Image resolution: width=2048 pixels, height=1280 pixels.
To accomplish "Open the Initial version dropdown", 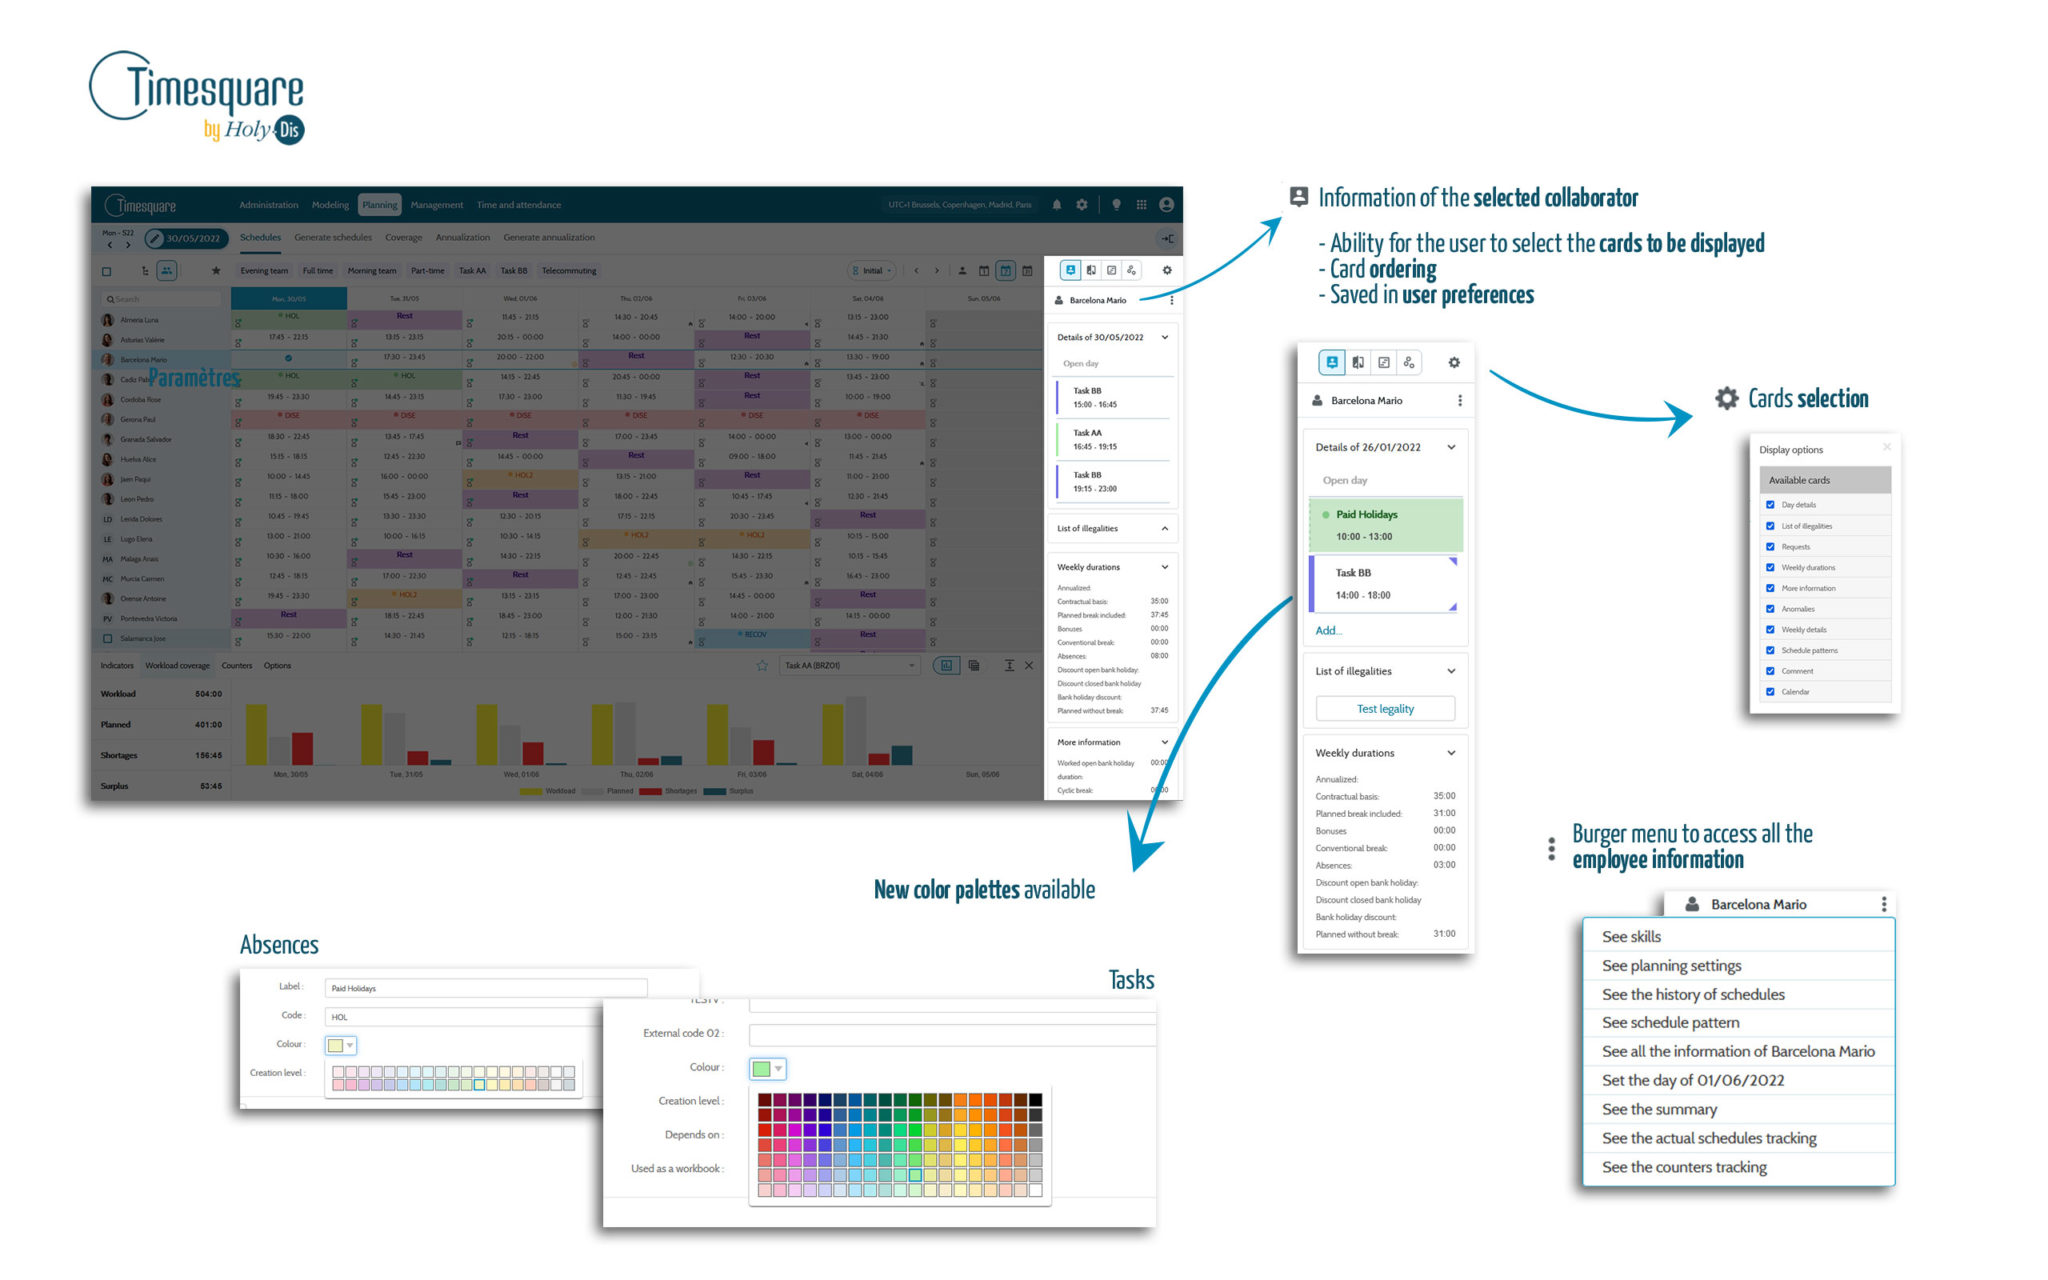I will click(872, 271).
